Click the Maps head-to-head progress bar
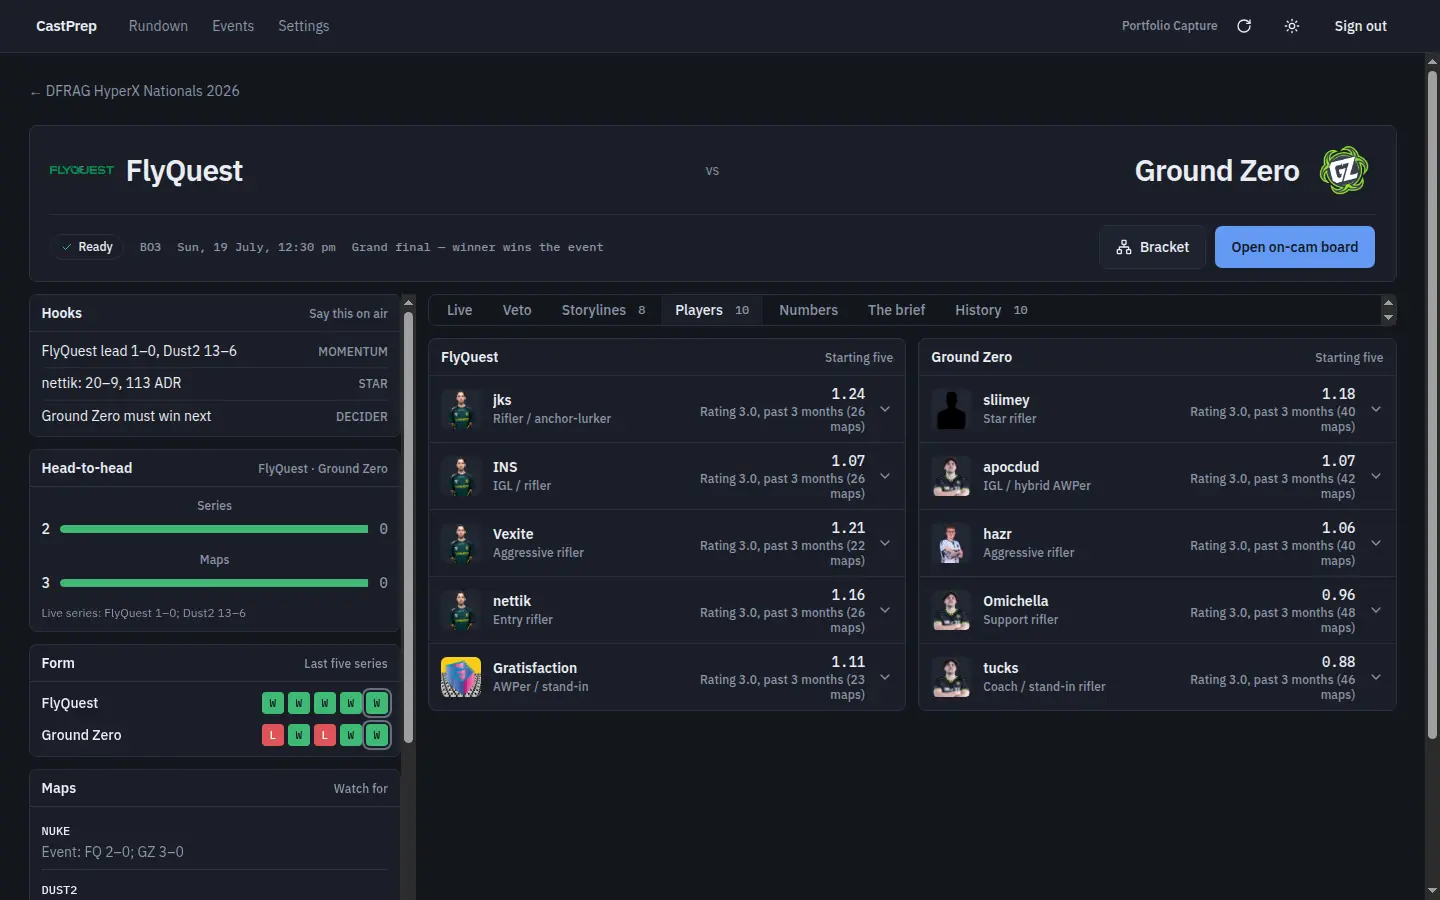Viewport: 1440px width, 900px height. [x=214, y=583]
